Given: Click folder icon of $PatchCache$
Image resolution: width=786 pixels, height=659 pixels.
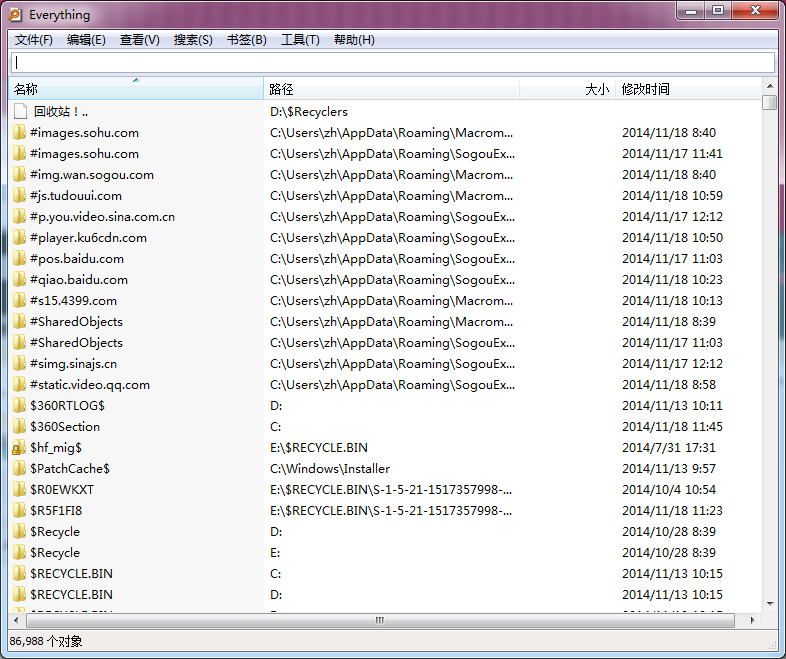Looking at the screenshot, I should [19, 469].
